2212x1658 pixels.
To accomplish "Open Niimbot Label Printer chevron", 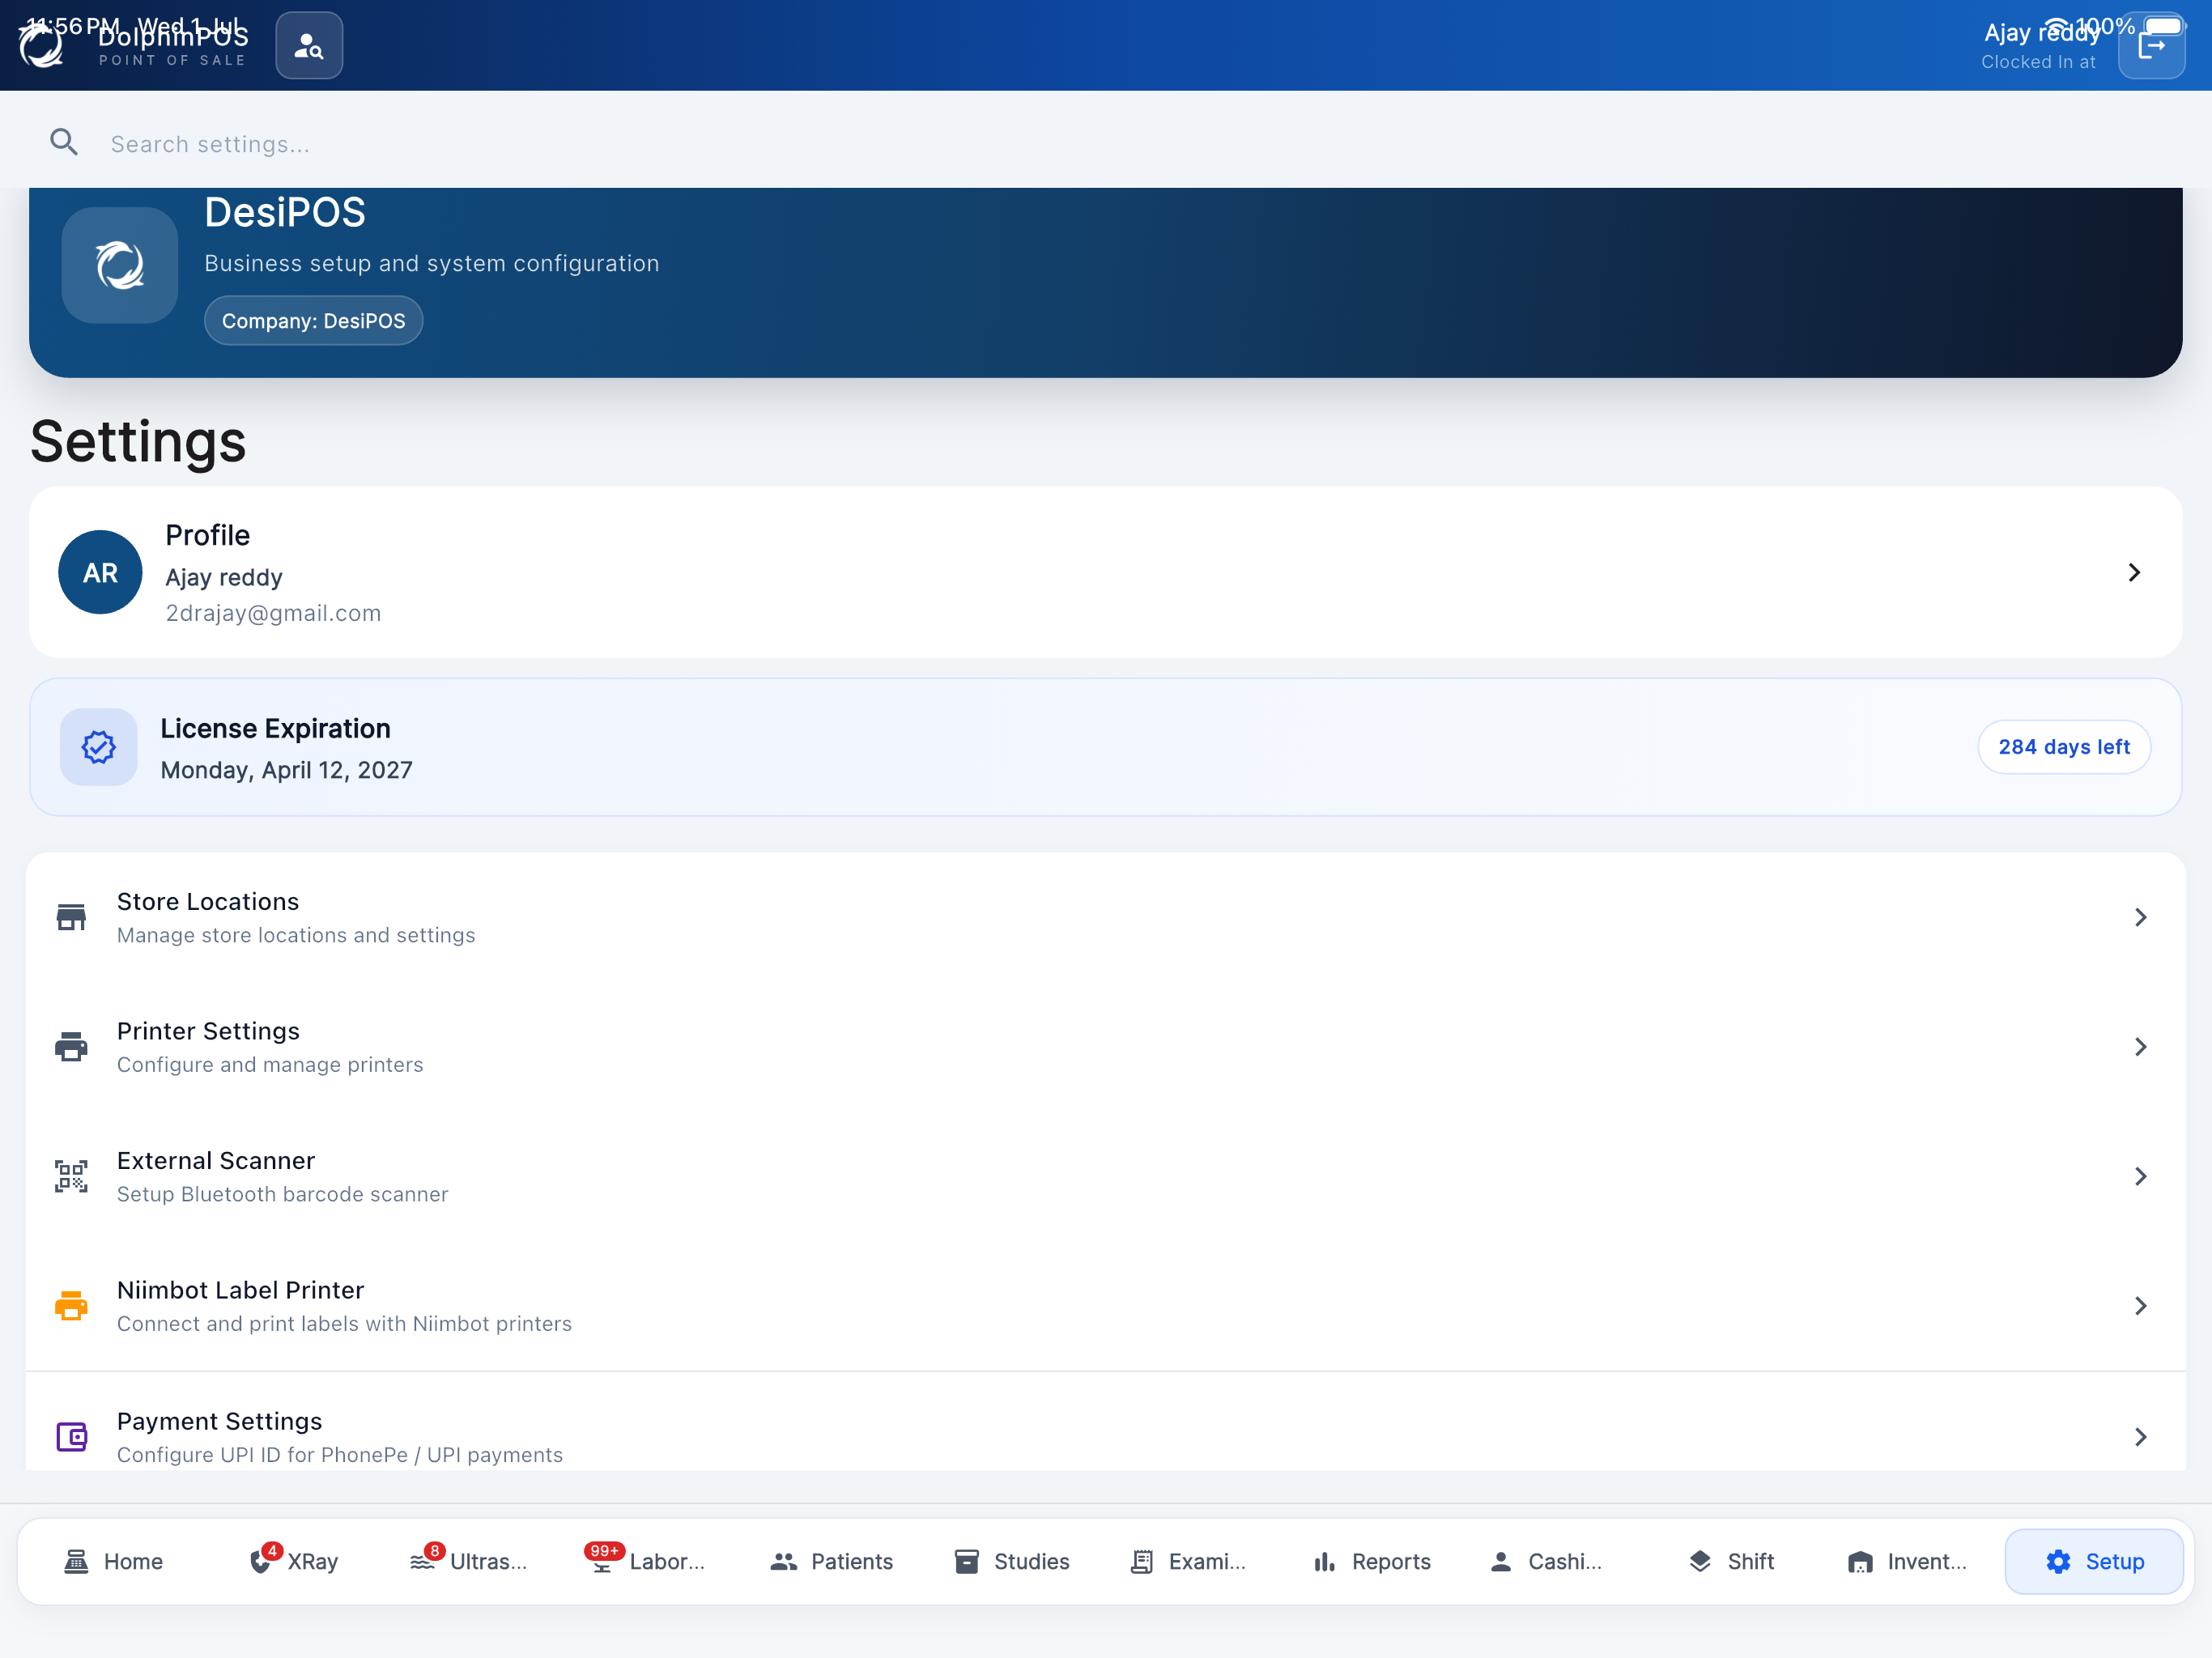I will [2140, 1305].
